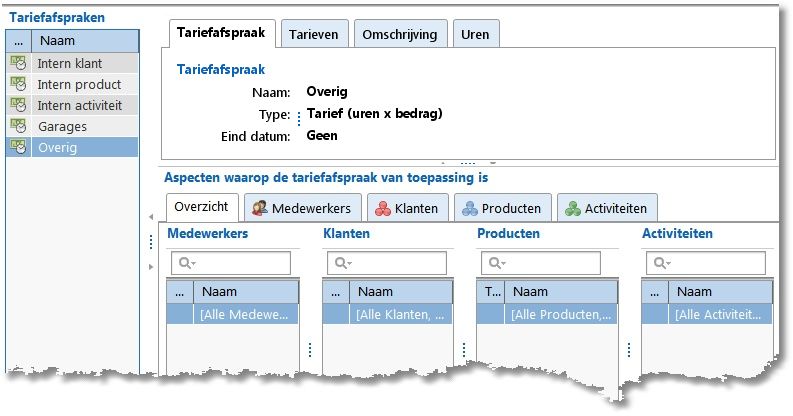Click the icon beside Overig
Screen dimensions: 793x416
(x=17, y=147)
